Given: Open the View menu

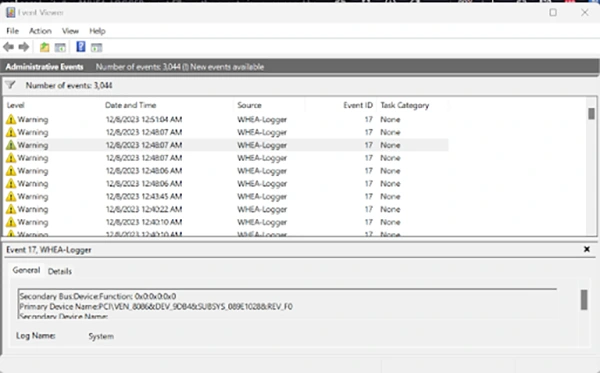Looking at the screenshot, I should coord(70,31).
